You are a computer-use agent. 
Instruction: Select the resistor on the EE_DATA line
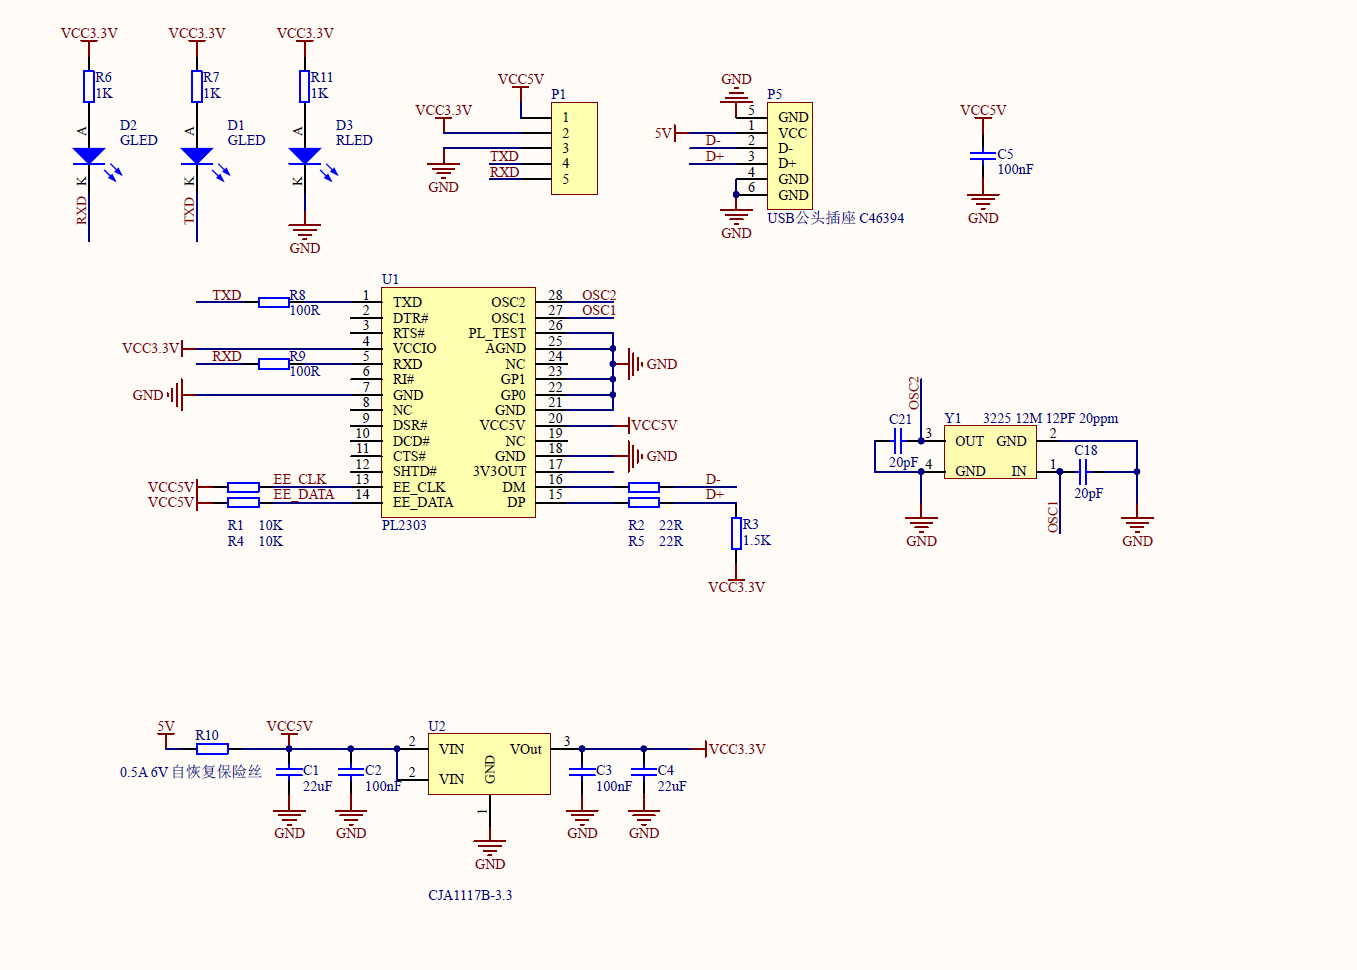(x=243, y=502)
